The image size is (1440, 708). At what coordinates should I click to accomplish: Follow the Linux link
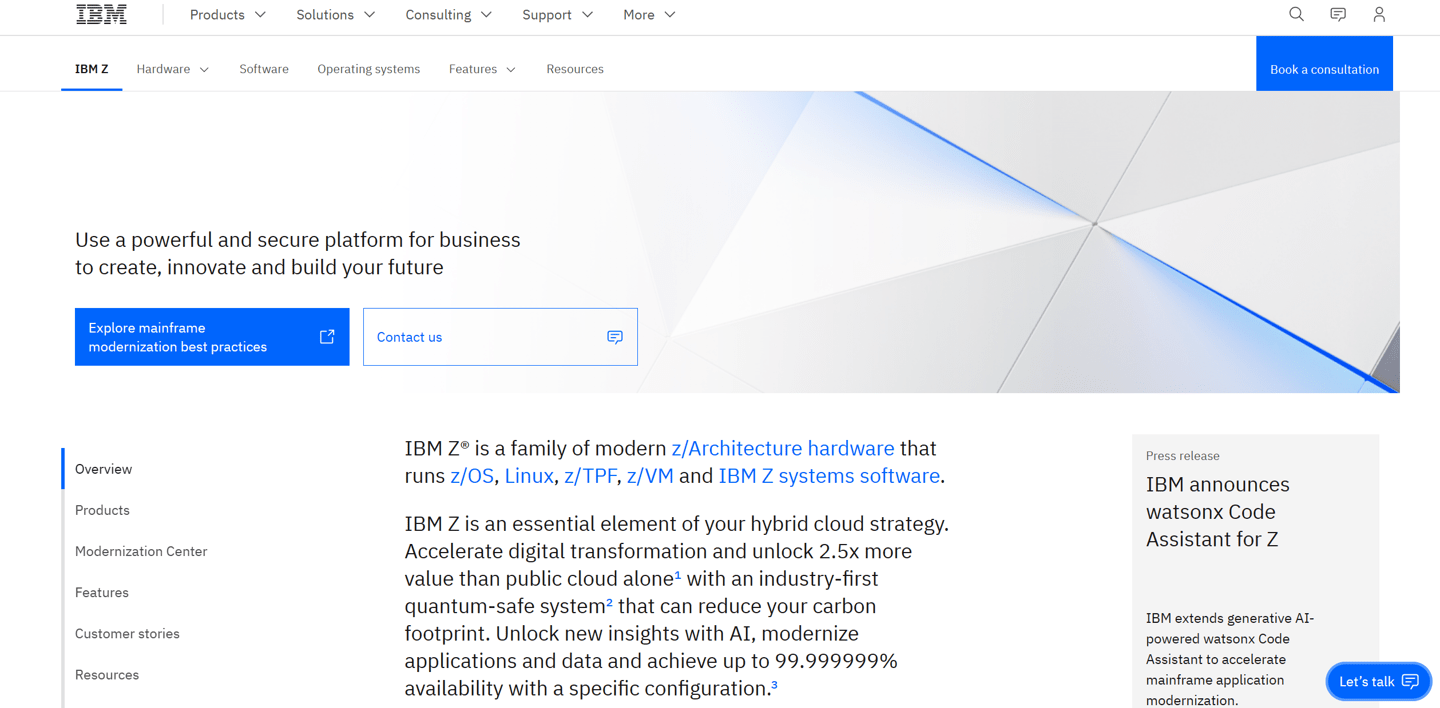[x=529, y=476]
